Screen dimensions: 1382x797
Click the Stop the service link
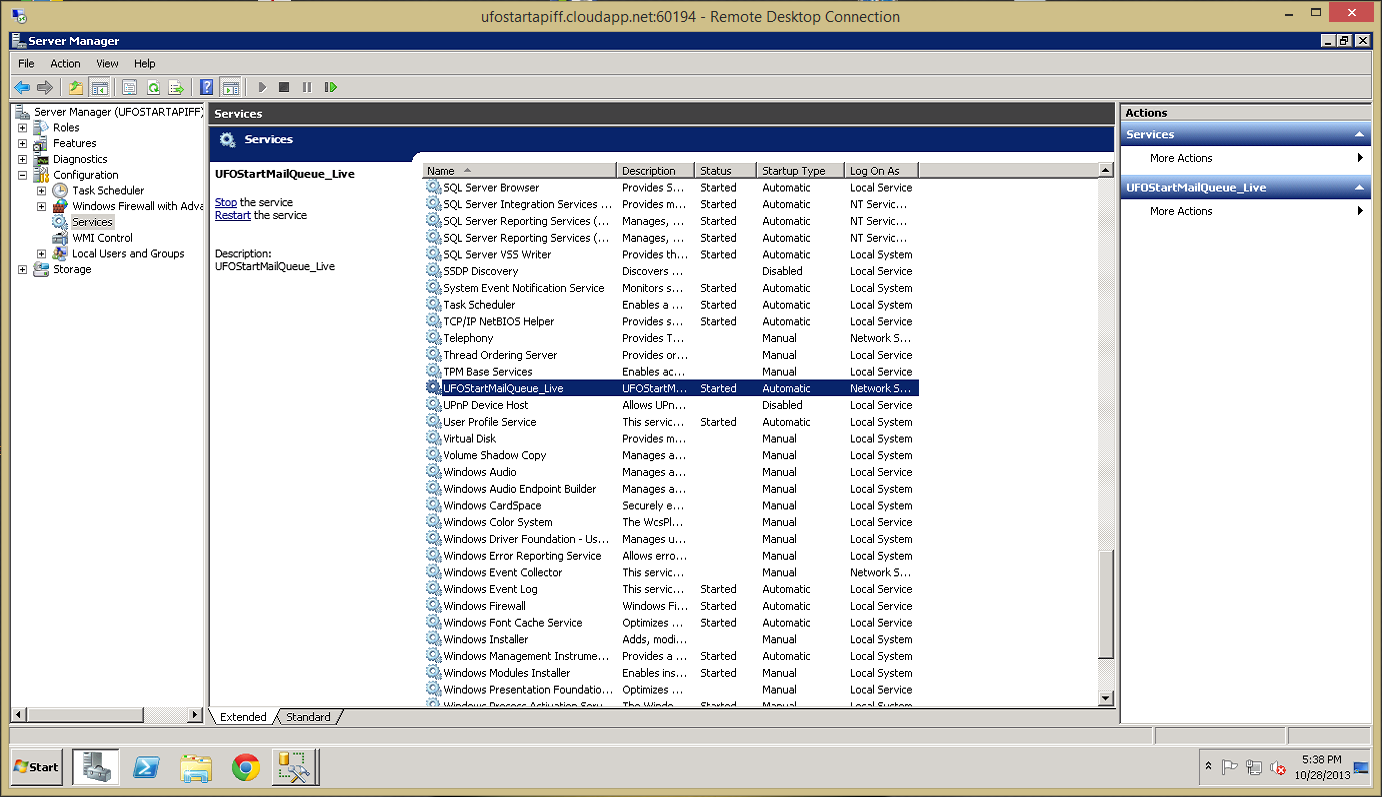(226, 202)
